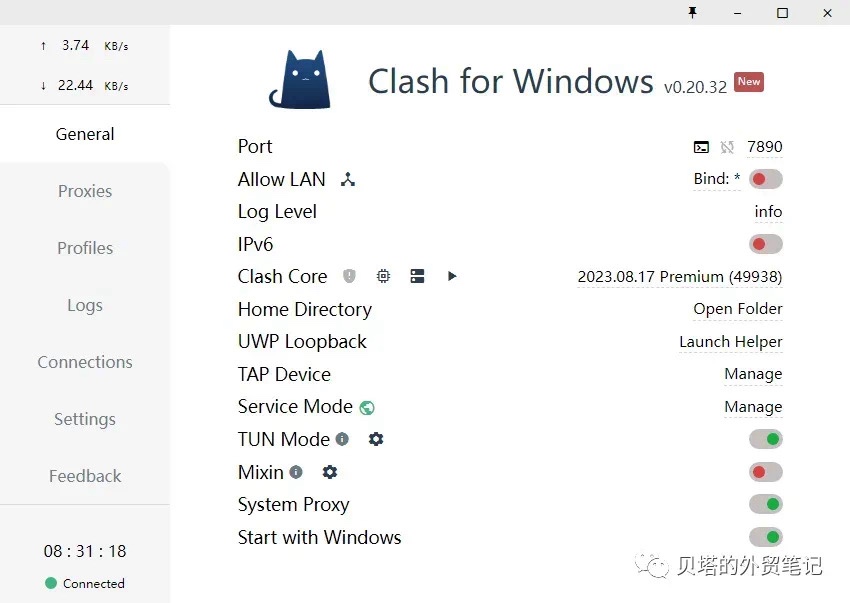Show network interfaces icon next to Allow LAN
This screenshot has width=850, height=603.
point(348,180)
